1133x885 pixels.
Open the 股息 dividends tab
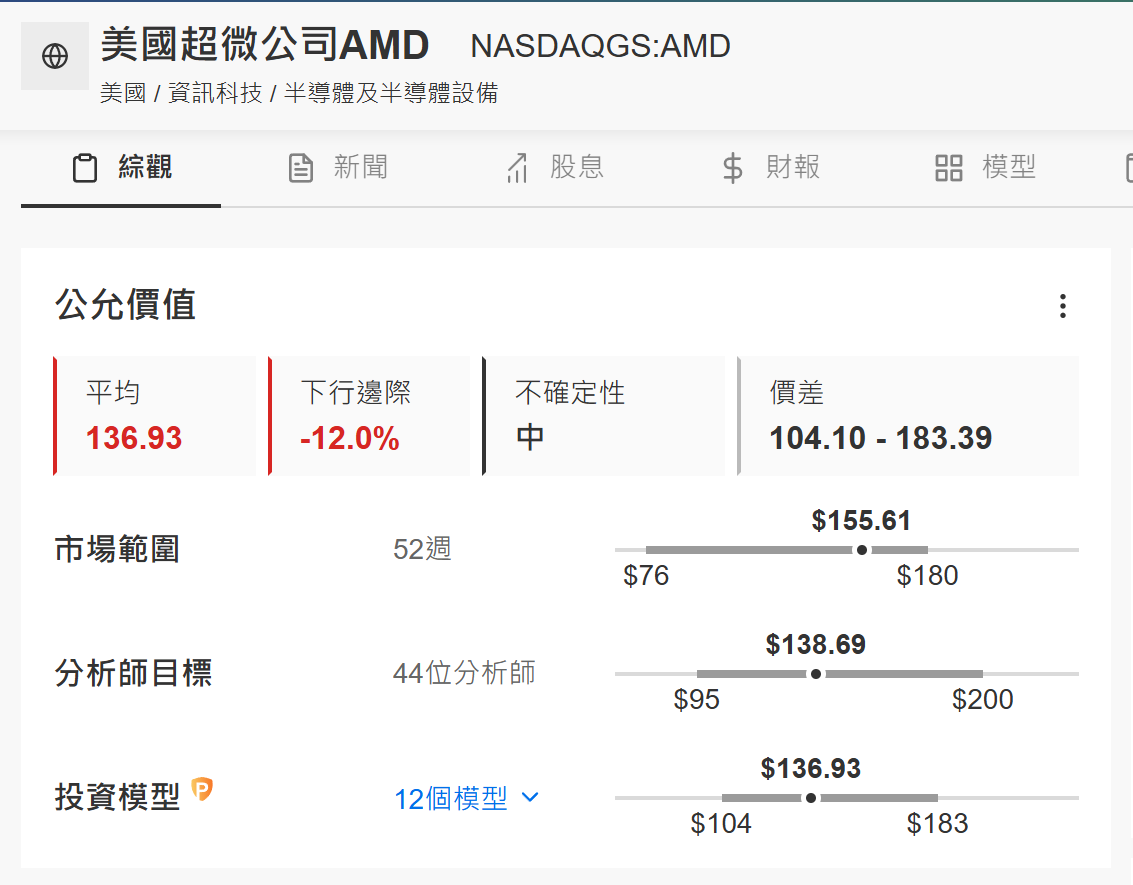[554, 168]
